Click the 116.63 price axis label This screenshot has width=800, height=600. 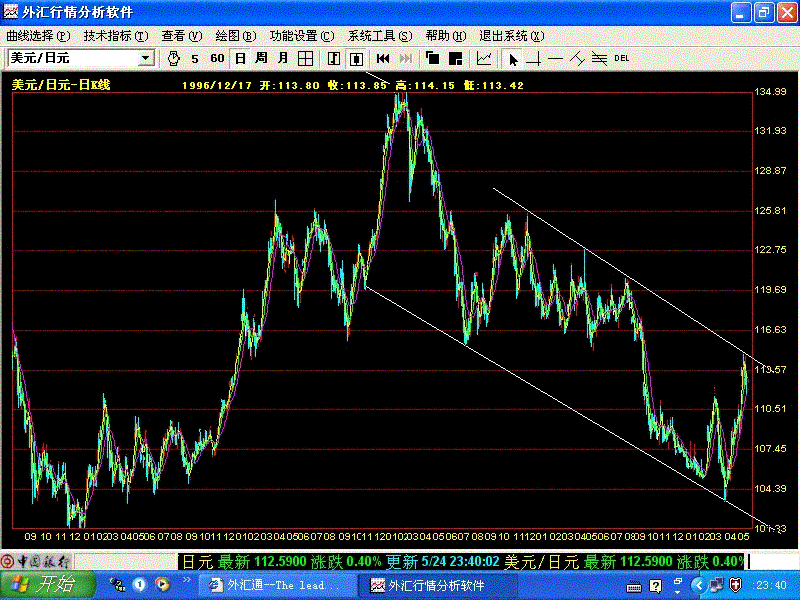pos(770,330)
